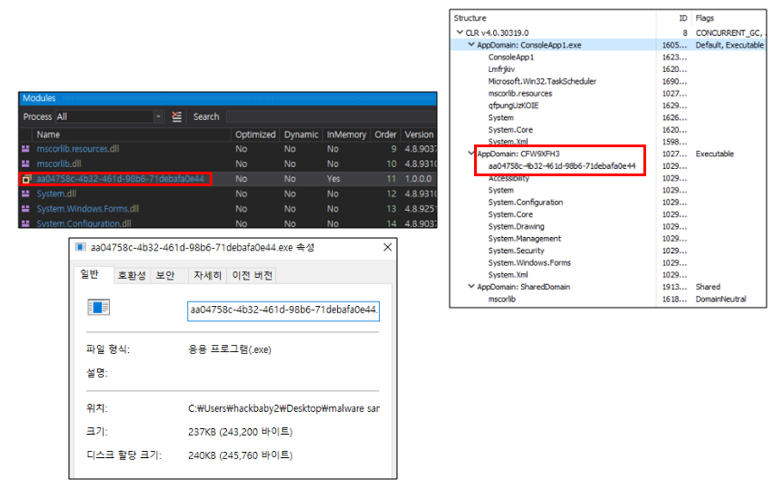
Task: Click the 응용 프로그램(.exe) file type
Action: point(230,349)
